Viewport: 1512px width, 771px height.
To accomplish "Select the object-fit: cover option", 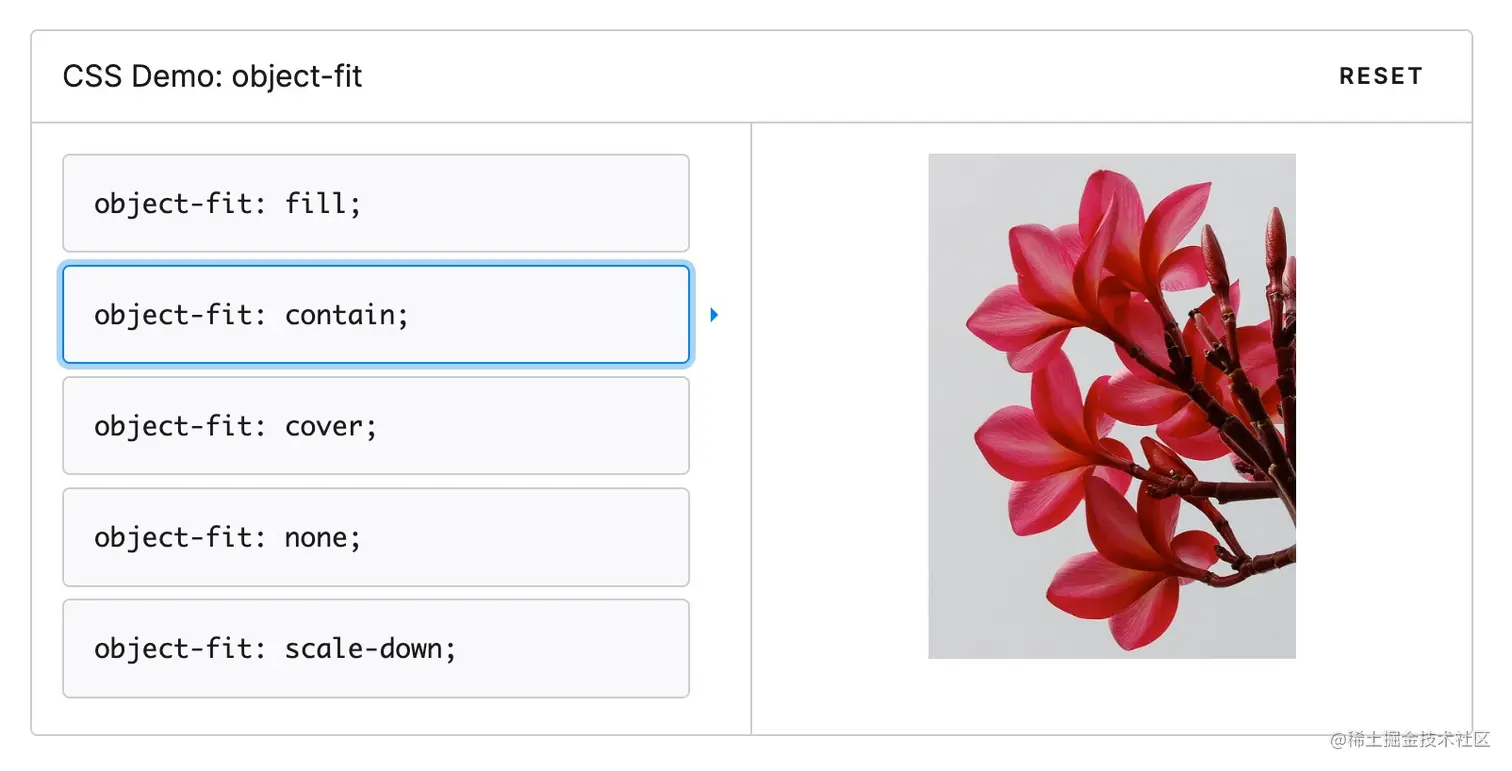I will coord(375,426).
